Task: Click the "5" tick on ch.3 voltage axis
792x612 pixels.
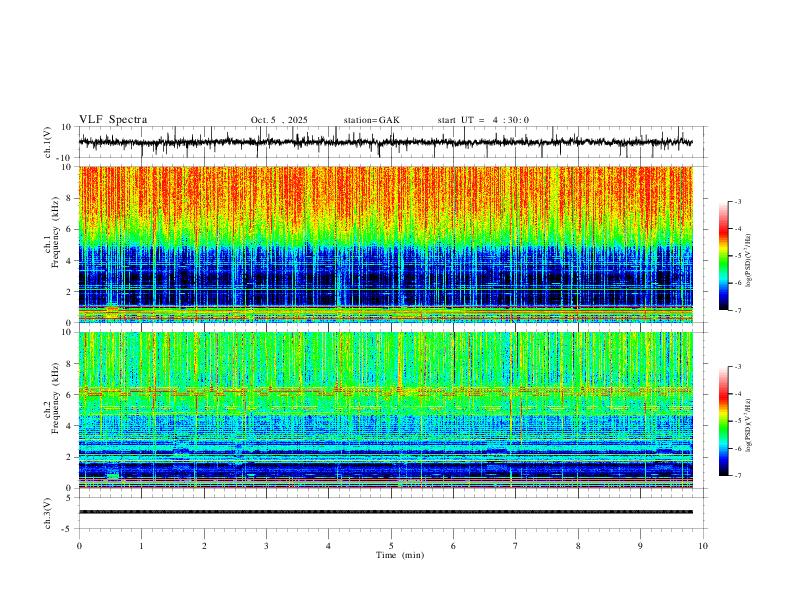Action: [70, 497]
